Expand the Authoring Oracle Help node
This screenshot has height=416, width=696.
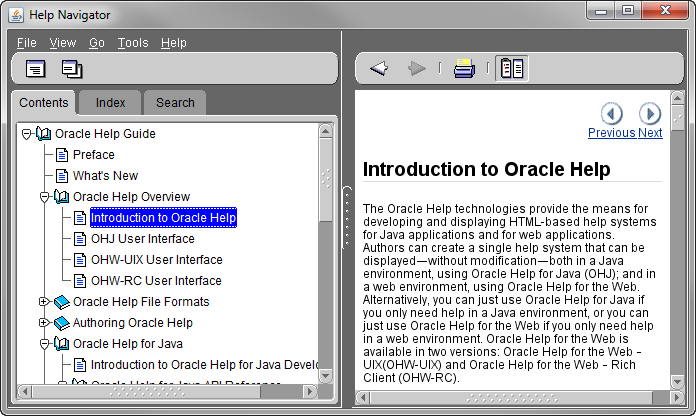click(x=44, y=323)
